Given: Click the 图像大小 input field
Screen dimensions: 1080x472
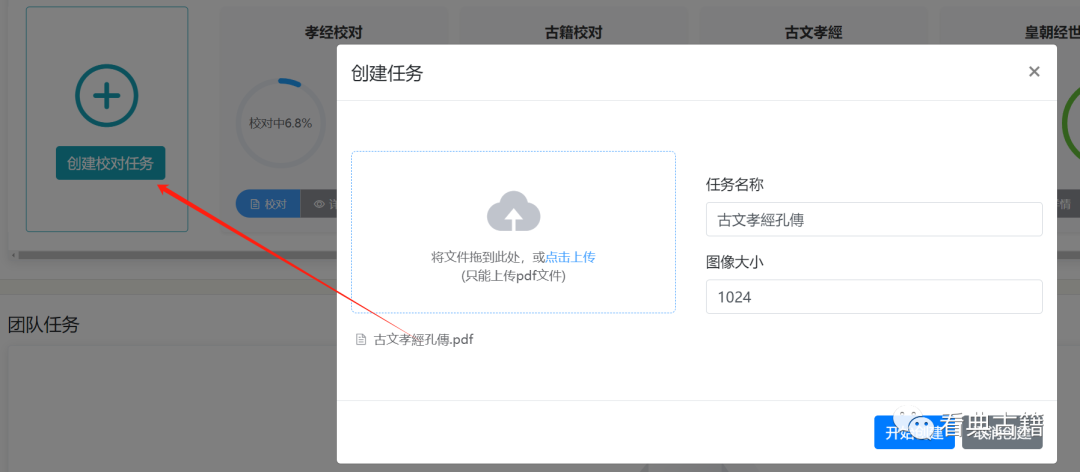Looking at the screenshot, I should [874, 297].
